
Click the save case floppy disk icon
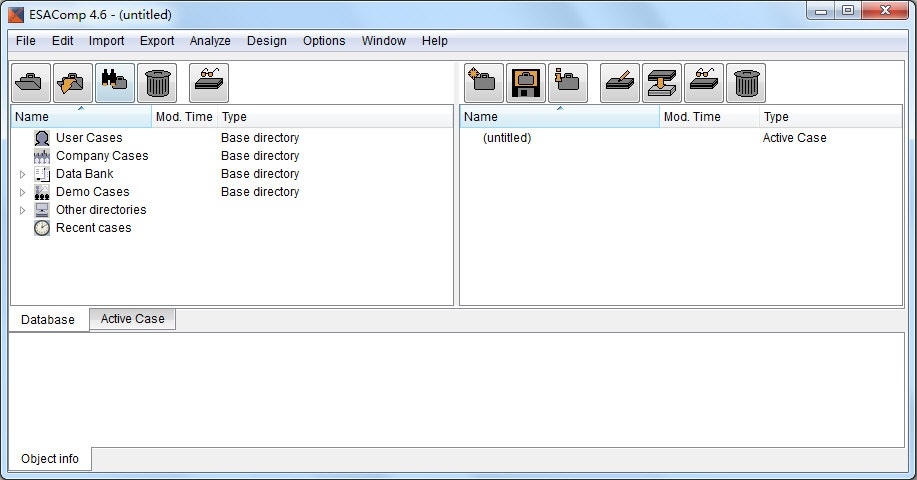tap(526, 83)
